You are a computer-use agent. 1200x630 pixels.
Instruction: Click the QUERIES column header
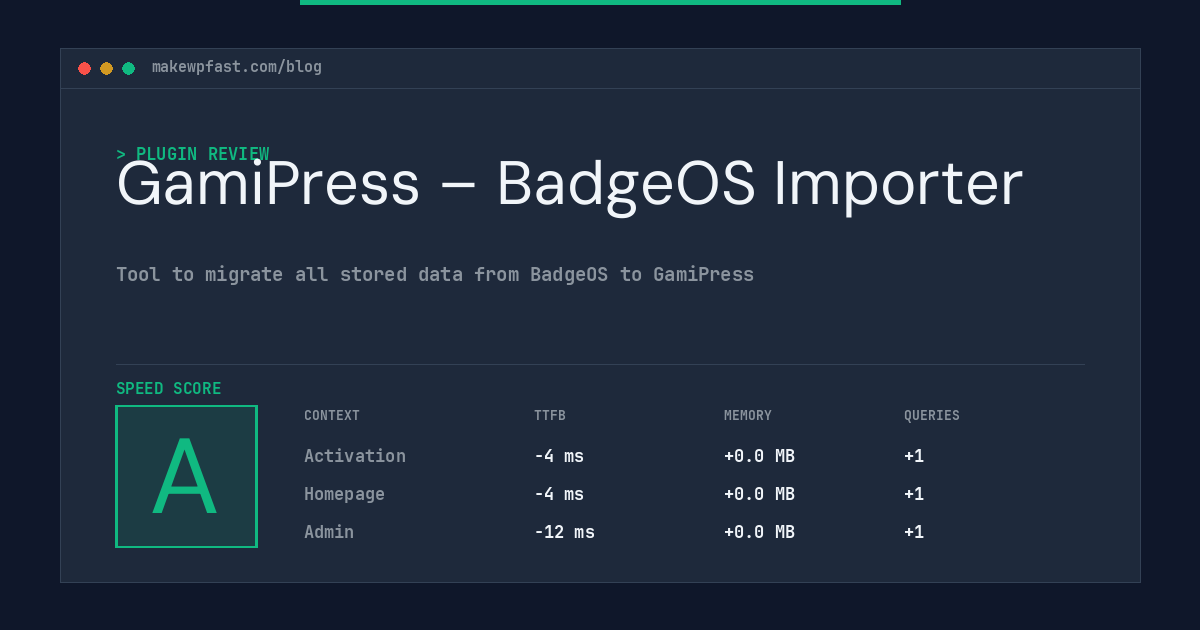click(932, 416)
